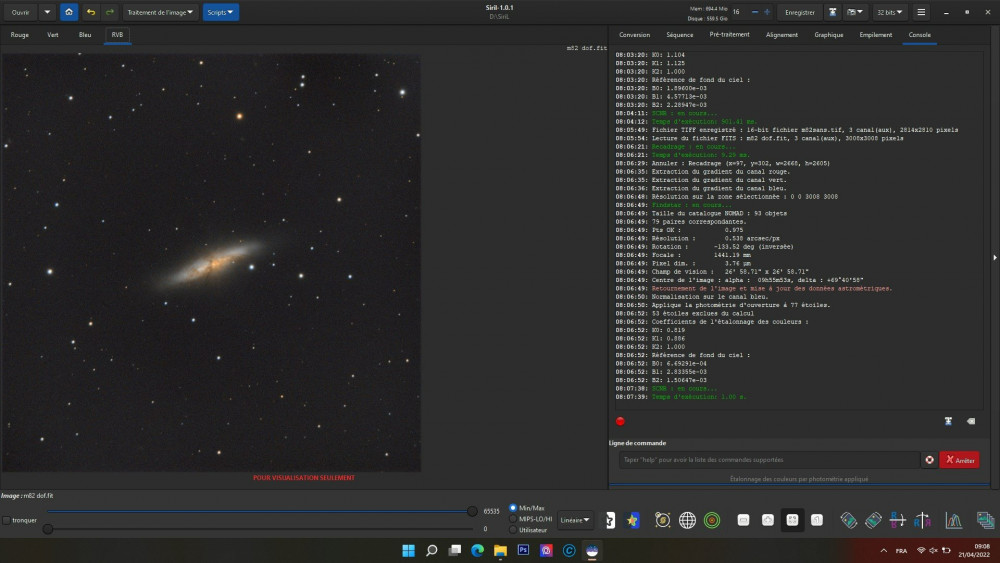Screen dimensions: 1000x563
Task: Click the upper cutoff slider handle at 65535
Action: point(472,511)
